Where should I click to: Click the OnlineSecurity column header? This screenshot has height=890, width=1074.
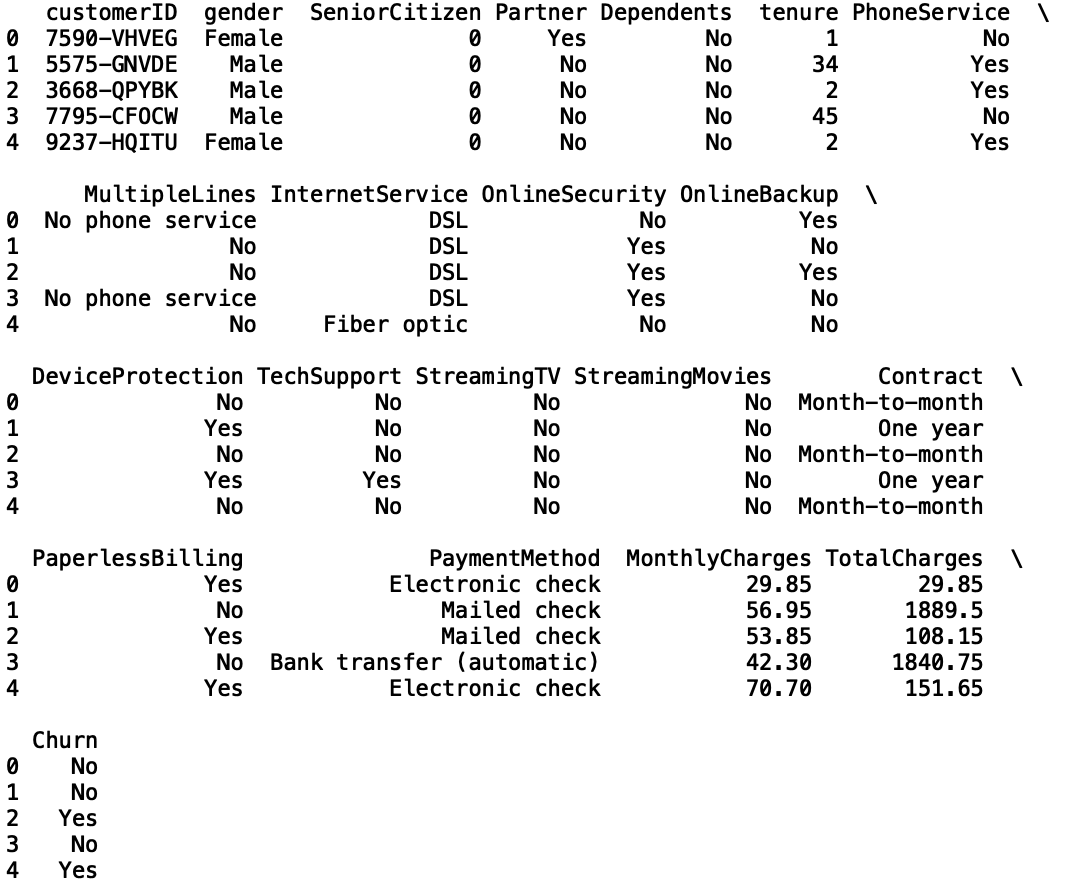pos(573,194)
